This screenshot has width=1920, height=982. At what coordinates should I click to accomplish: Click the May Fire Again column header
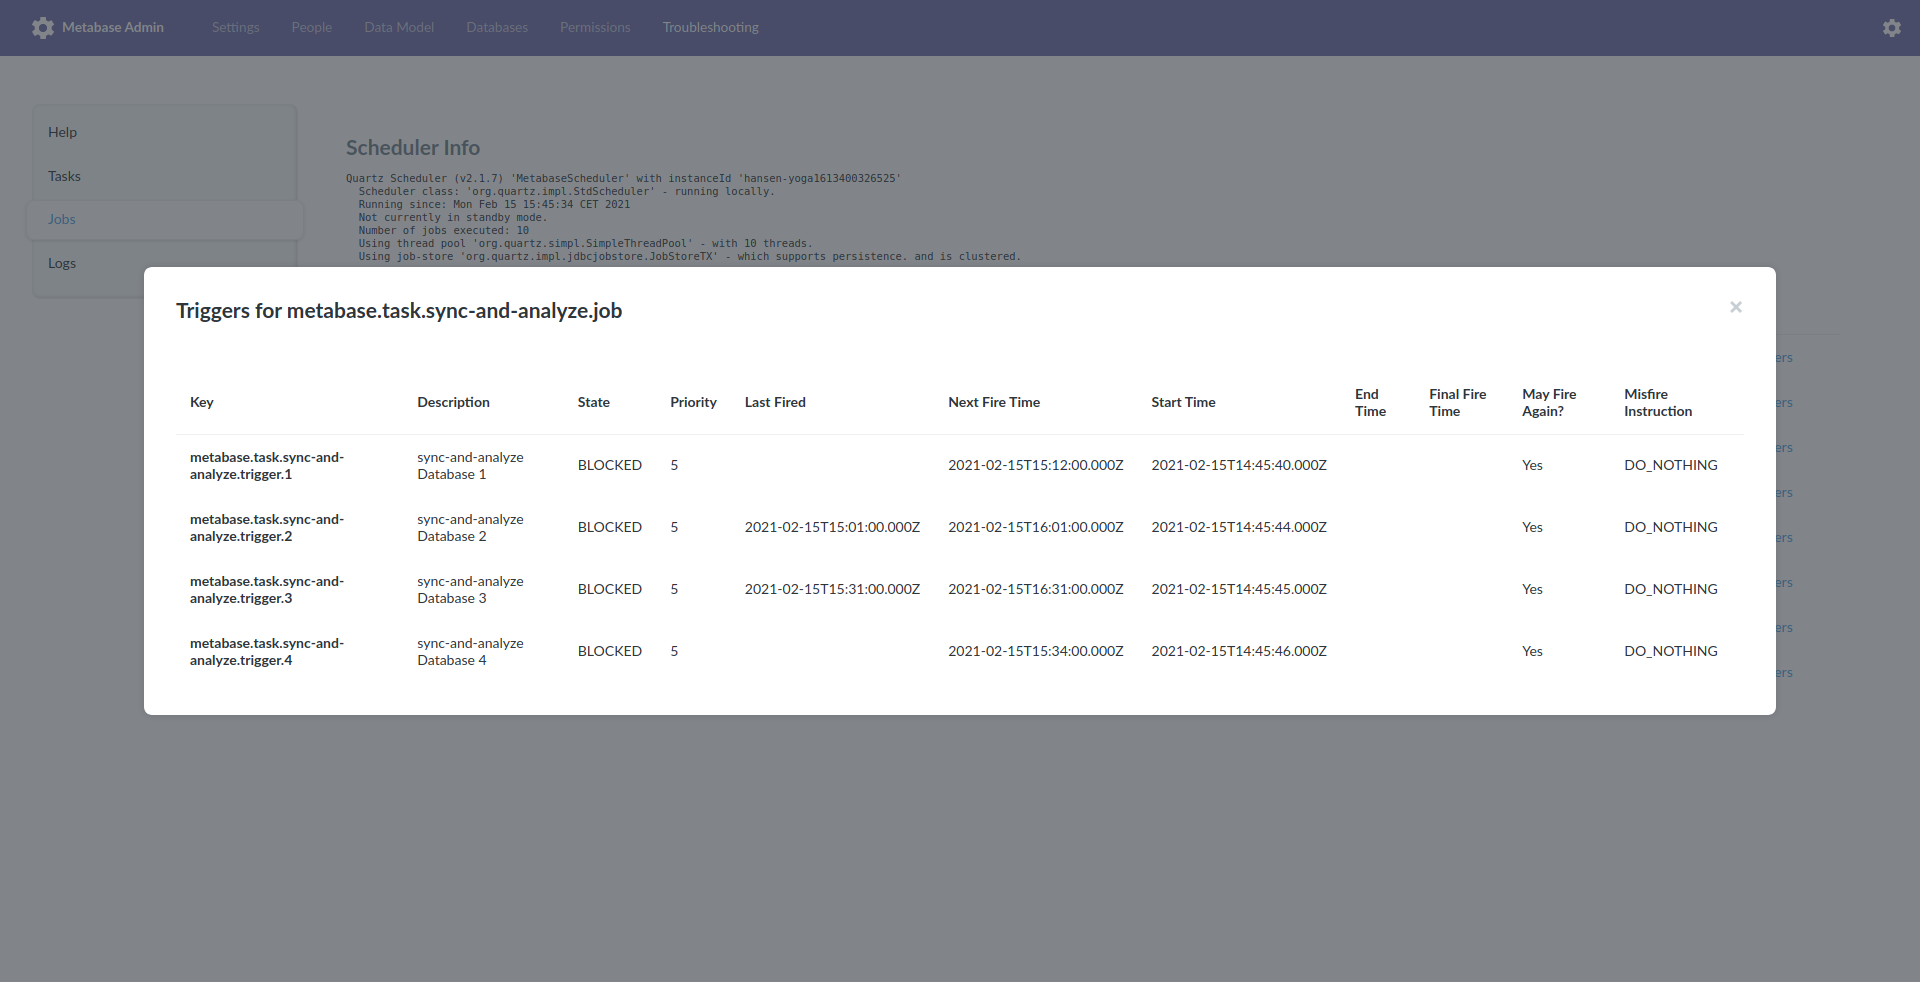1549,402
